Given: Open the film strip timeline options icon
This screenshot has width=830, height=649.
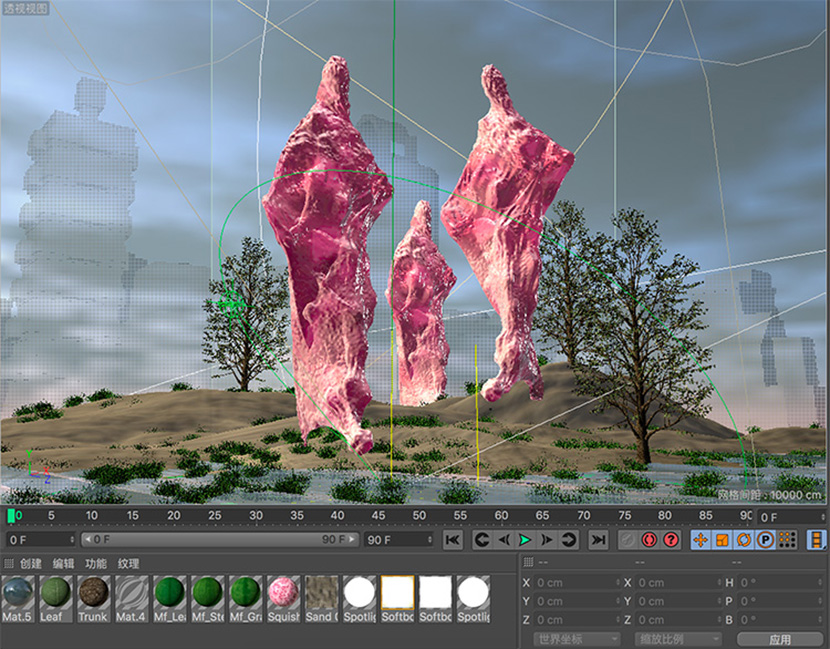Looking at the screenshot, I should coord(817,539).
